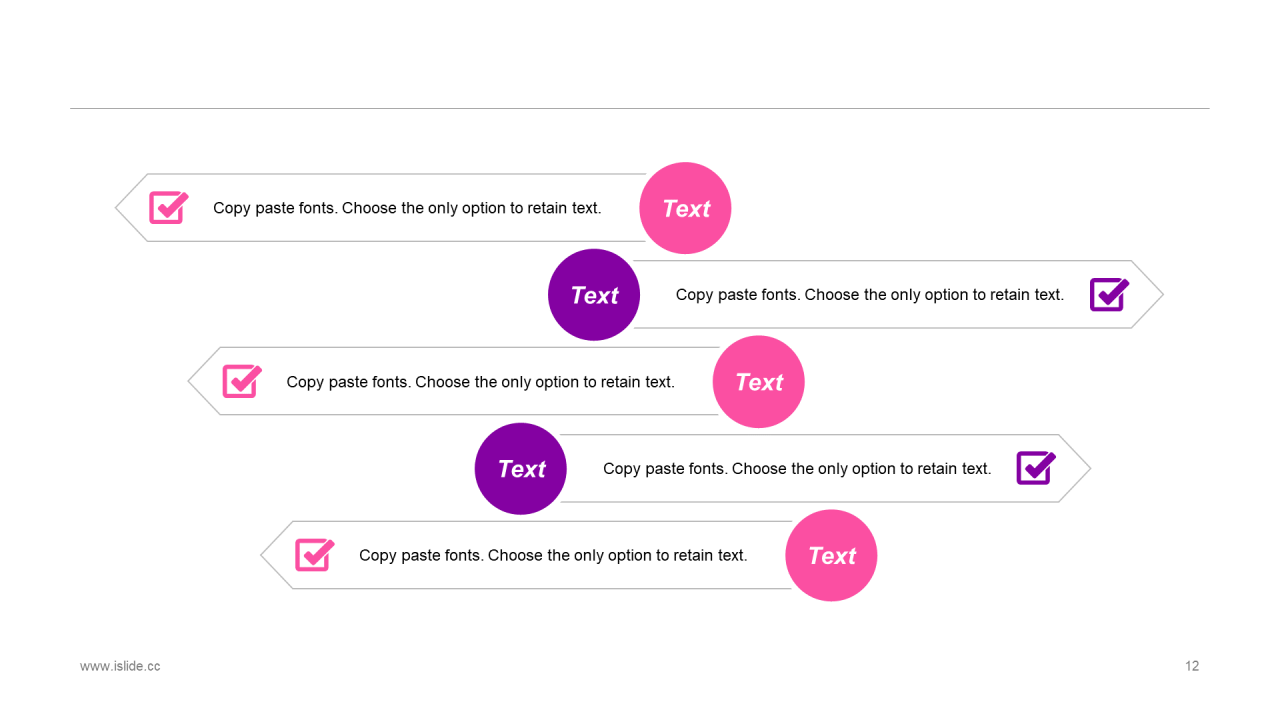Select the left arrow tip of top banner

pos(131,208)
